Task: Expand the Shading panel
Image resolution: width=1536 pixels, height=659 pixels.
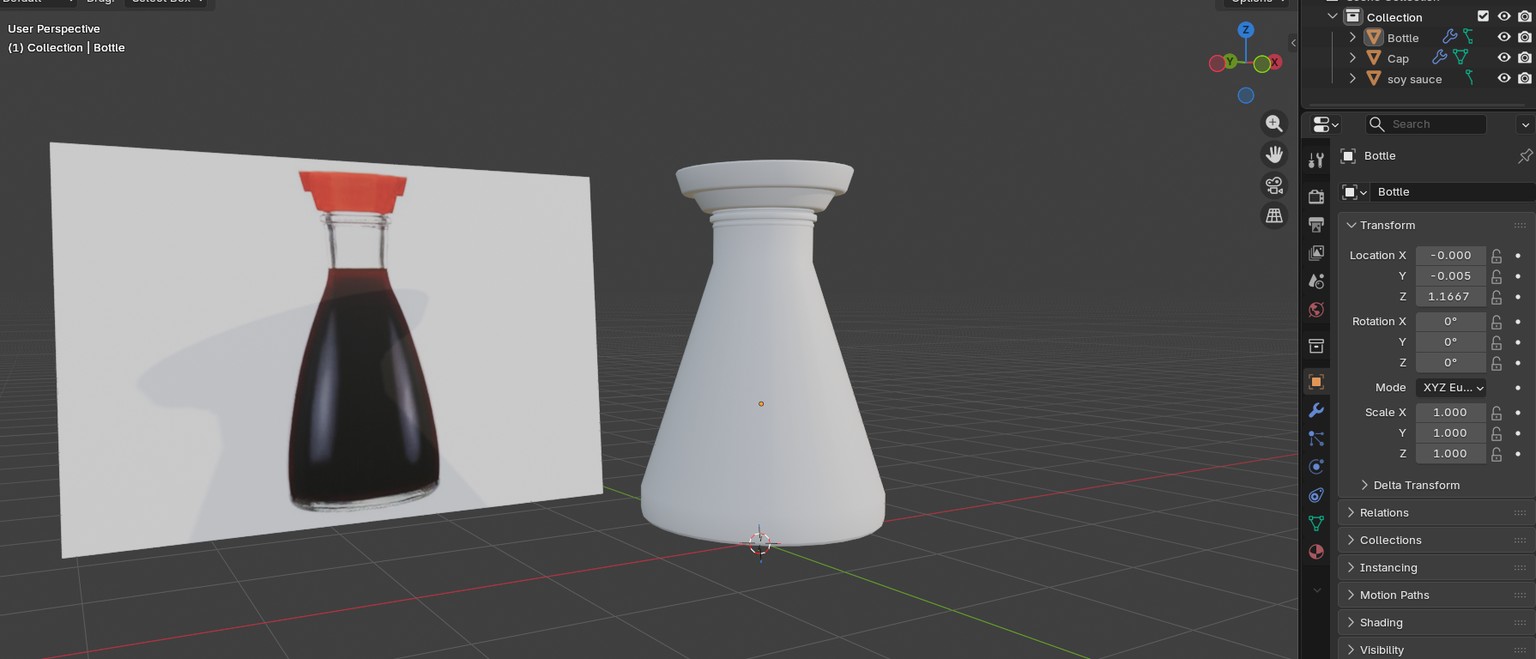Action: click(x=1351, y=623)
